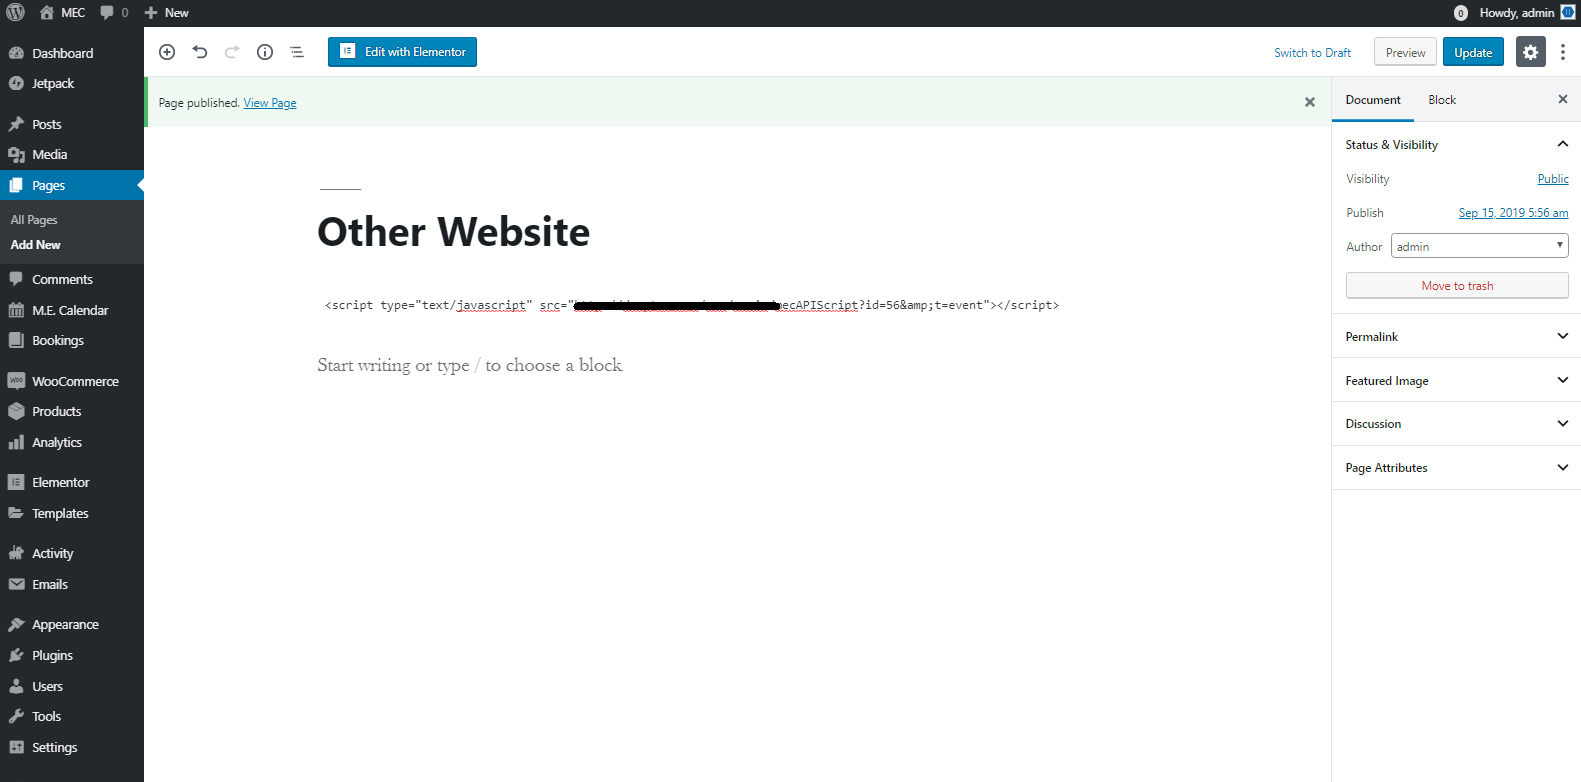Open the comments bubble in admin bar
This screenshot has width=1581, height=782.
pyautogui.click(x=115, y=13)
